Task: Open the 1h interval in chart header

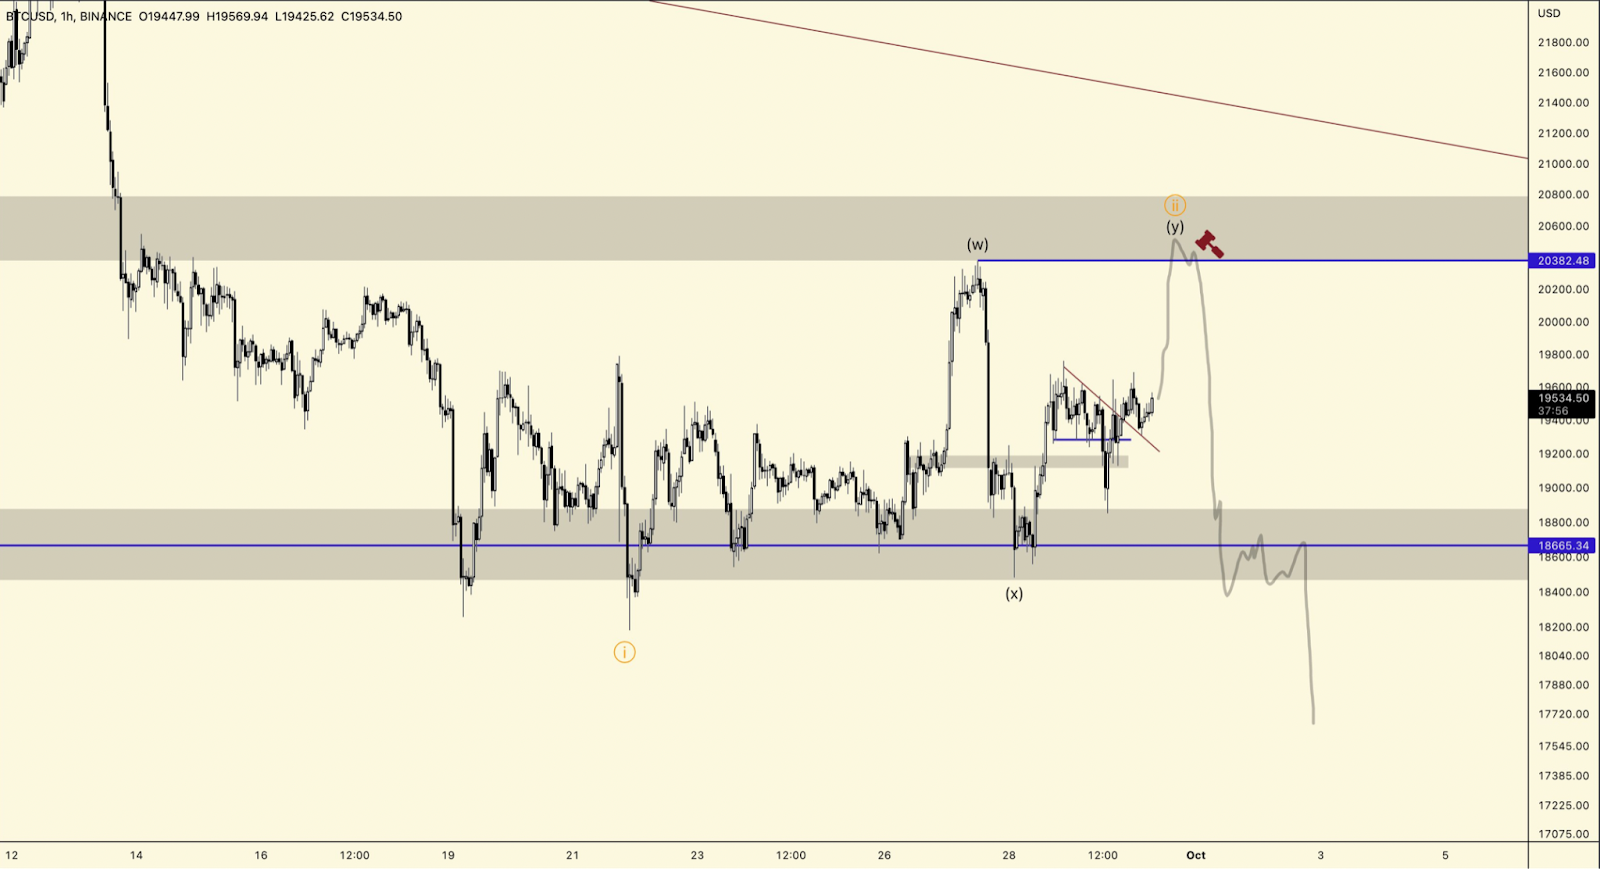Action: pos(67,16)
